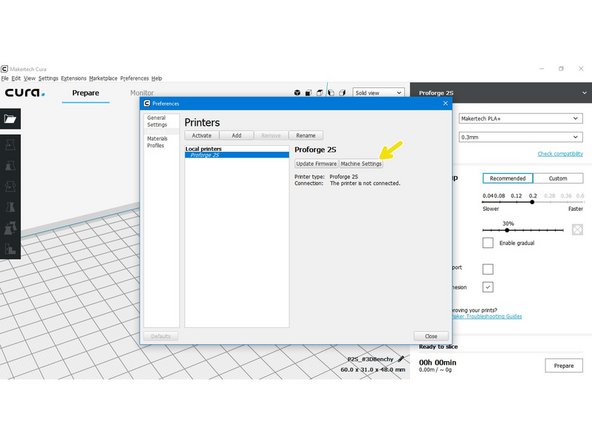The height and width of the screenshot is (444, 592).
Task: Open the Settings menu
Action: tap(48, 79)
